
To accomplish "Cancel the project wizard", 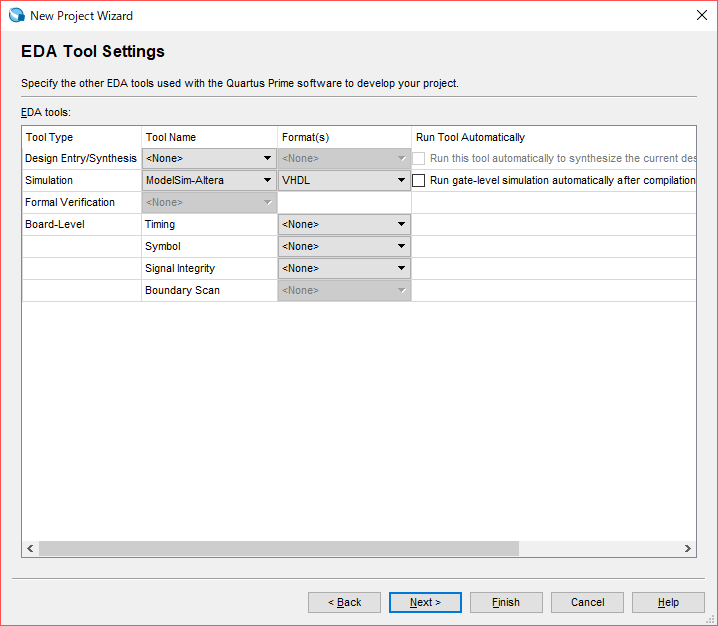I will click(587, 603).
